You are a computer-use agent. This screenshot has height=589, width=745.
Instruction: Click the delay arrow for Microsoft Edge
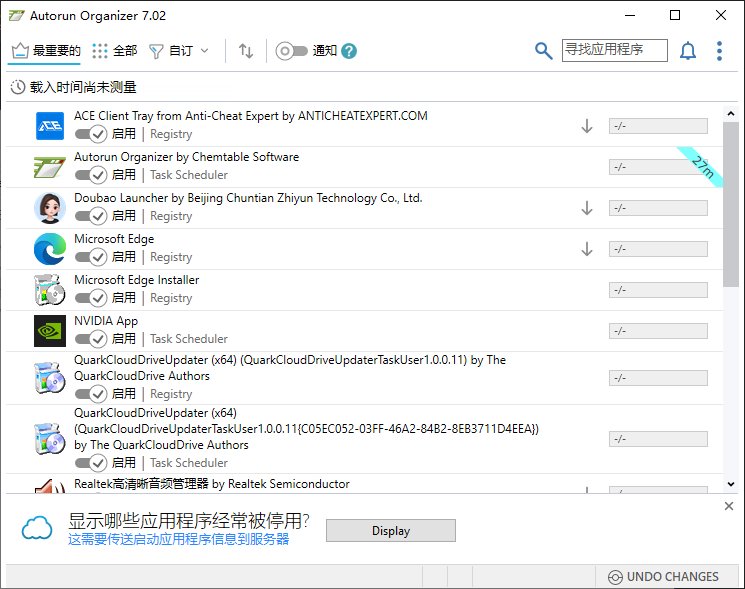pyautogui.click(x=587, y=249)
